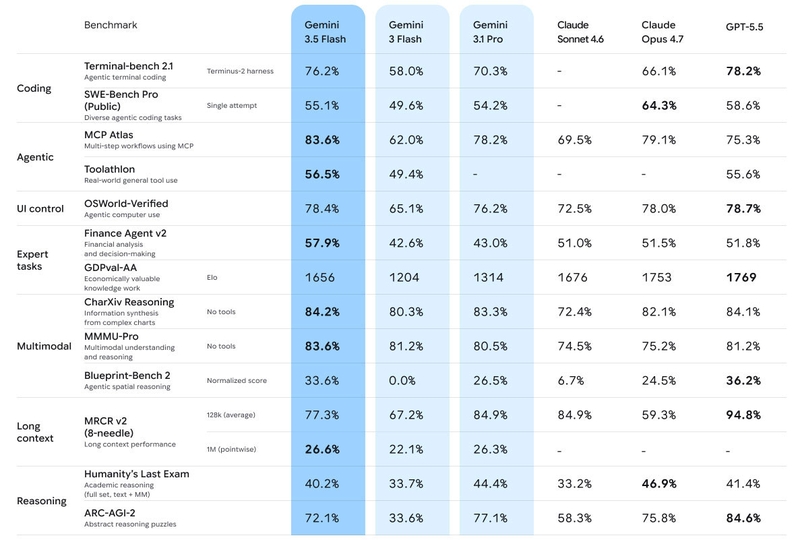
Task: Select the GDPval-AA benchmark name
Action: pos(110,267)
